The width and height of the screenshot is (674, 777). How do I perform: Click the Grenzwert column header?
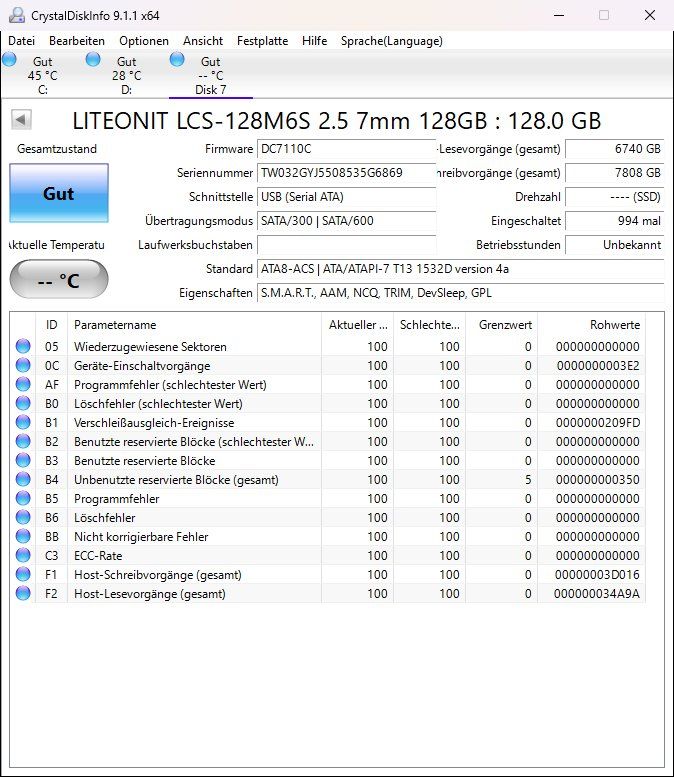502,325
